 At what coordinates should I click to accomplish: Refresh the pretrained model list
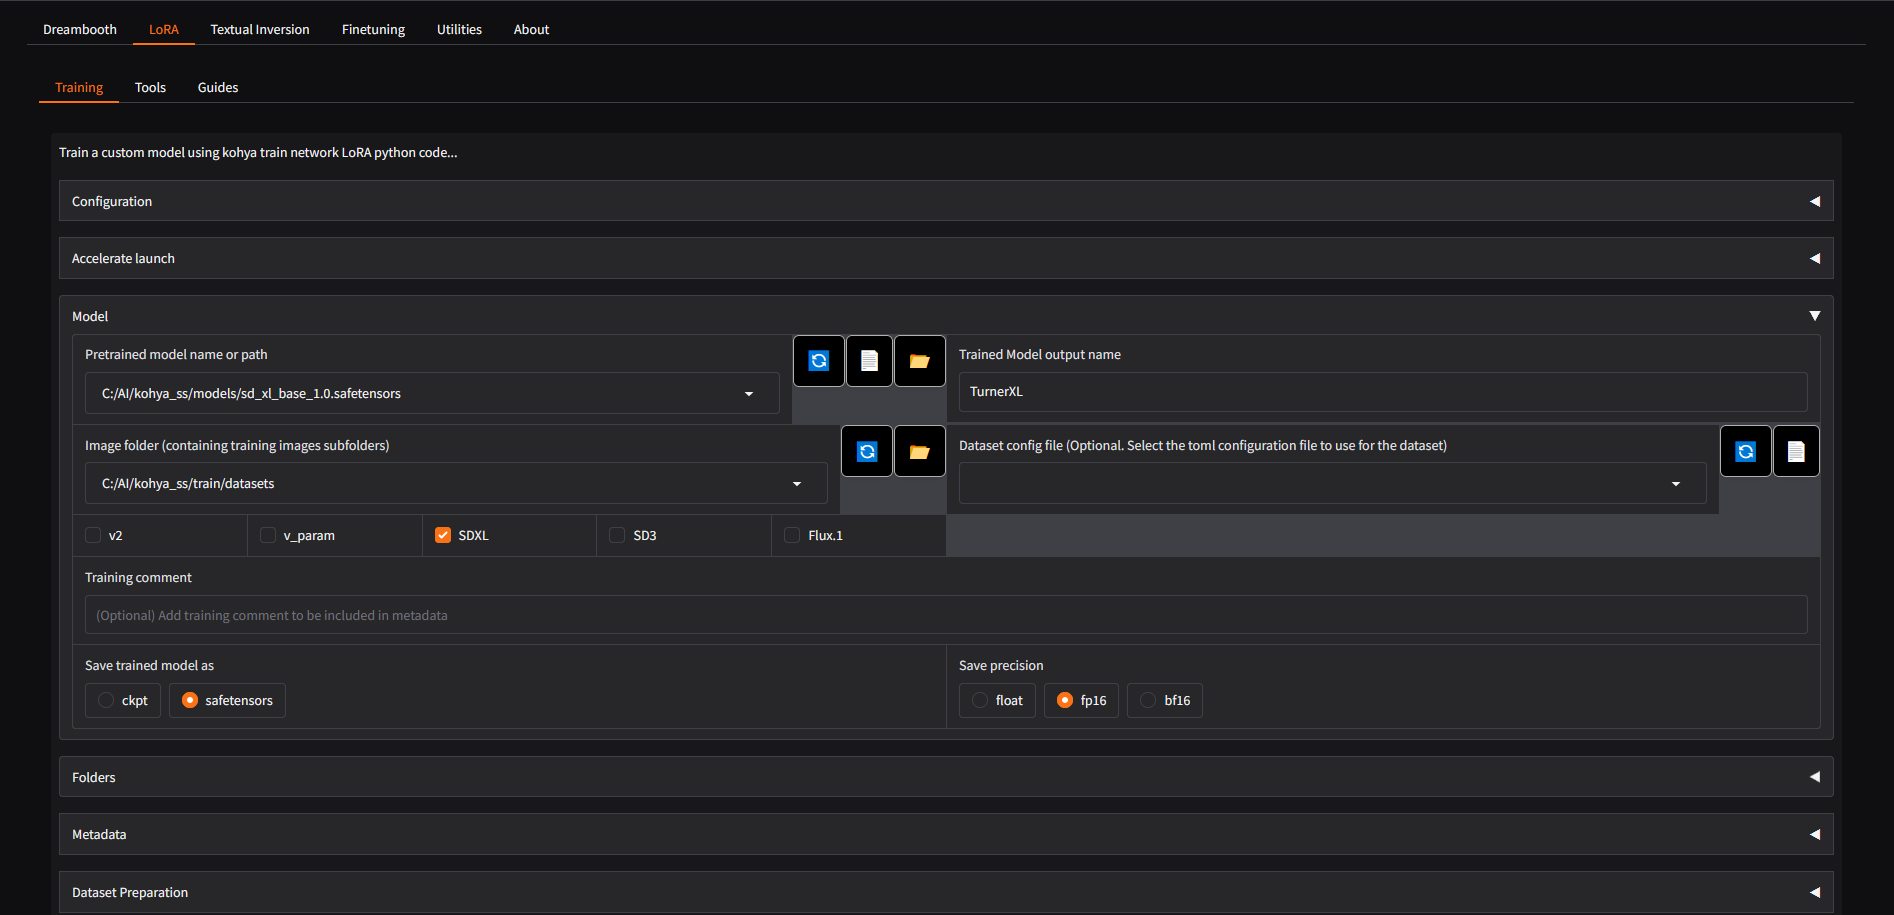tap(818, 360)
